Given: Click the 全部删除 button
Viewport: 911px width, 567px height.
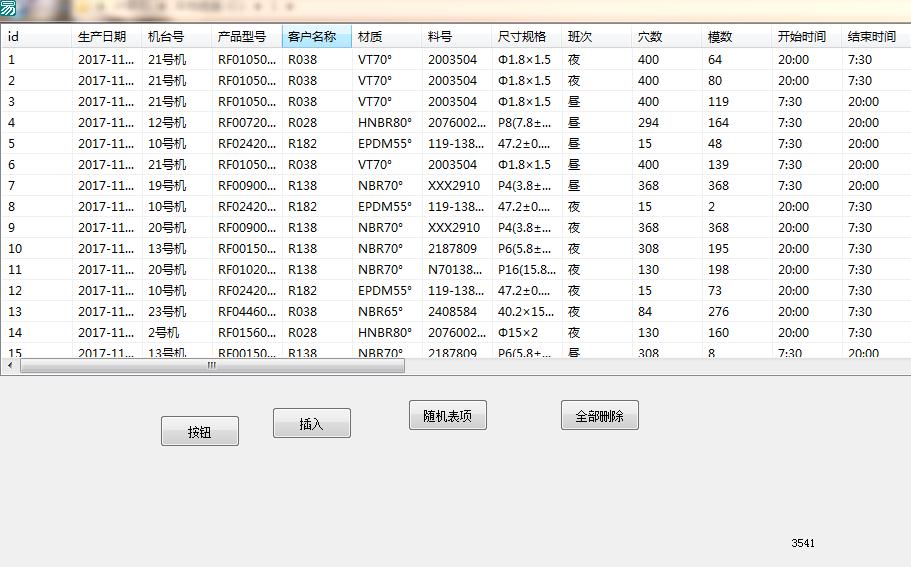Looking at the screenshot, I should pos(600,415).
